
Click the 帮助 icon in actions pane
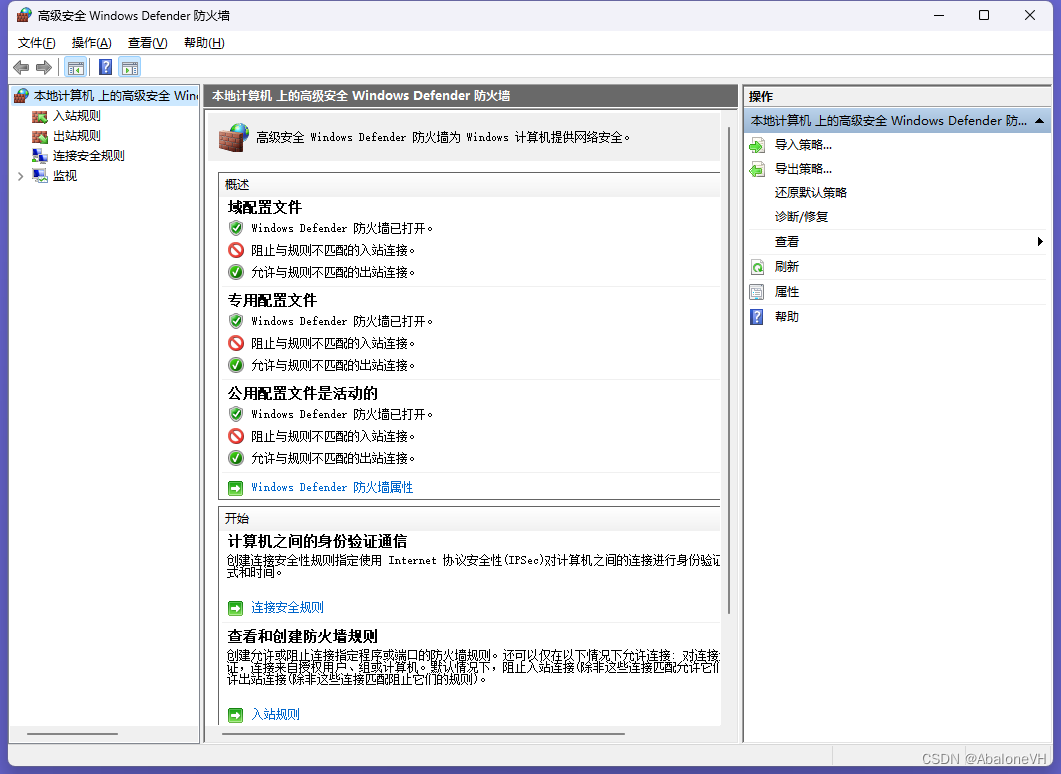click(757, 317)
